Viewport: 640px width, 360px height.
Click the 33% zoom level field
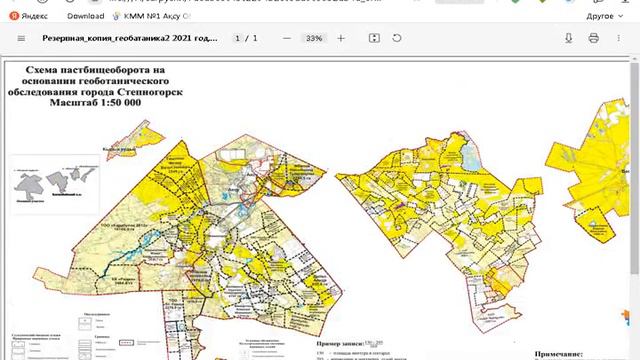point(314,38)
